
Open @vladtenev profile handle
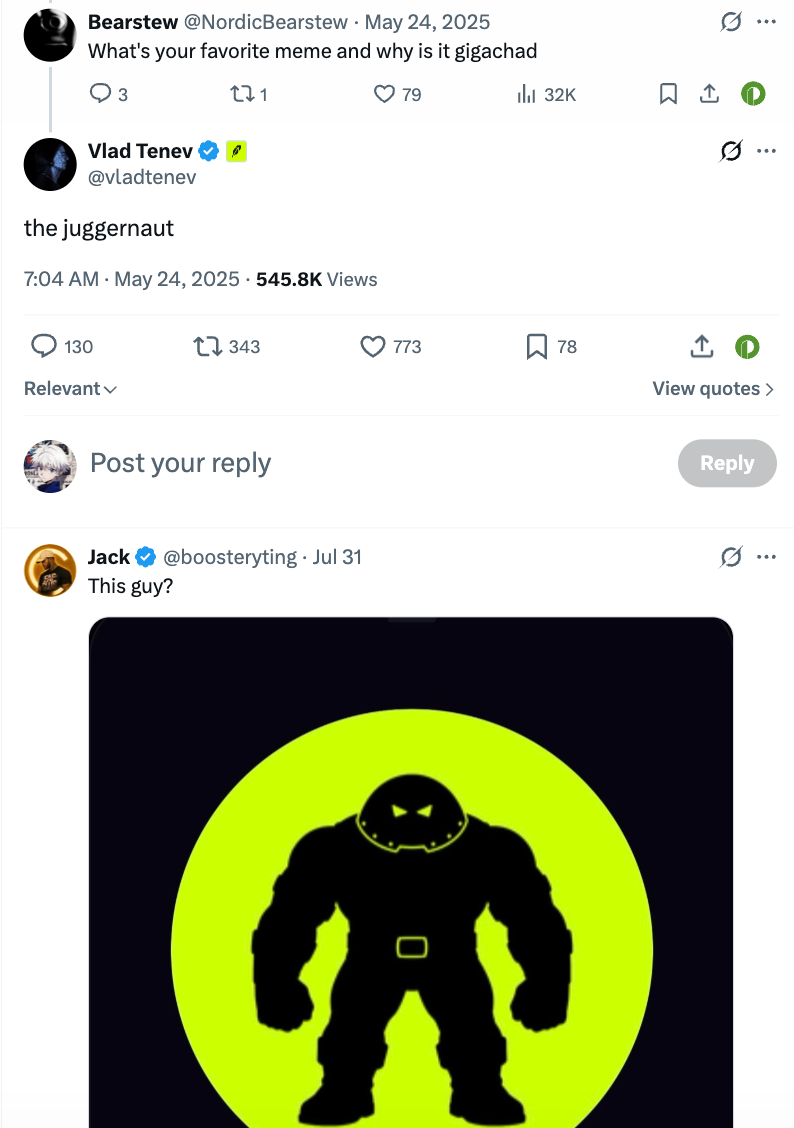click(142, 177)
